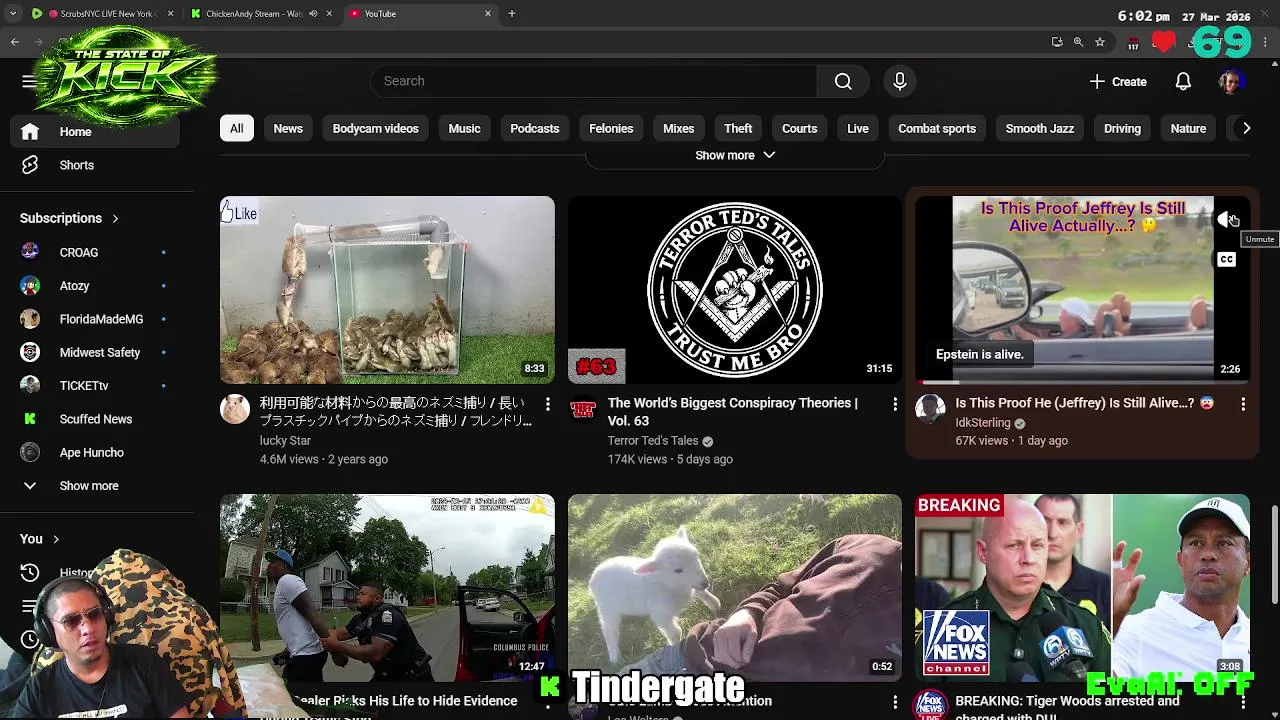Select the Driving category chip
1280x720 pixels.
(x=1122, y=128)
